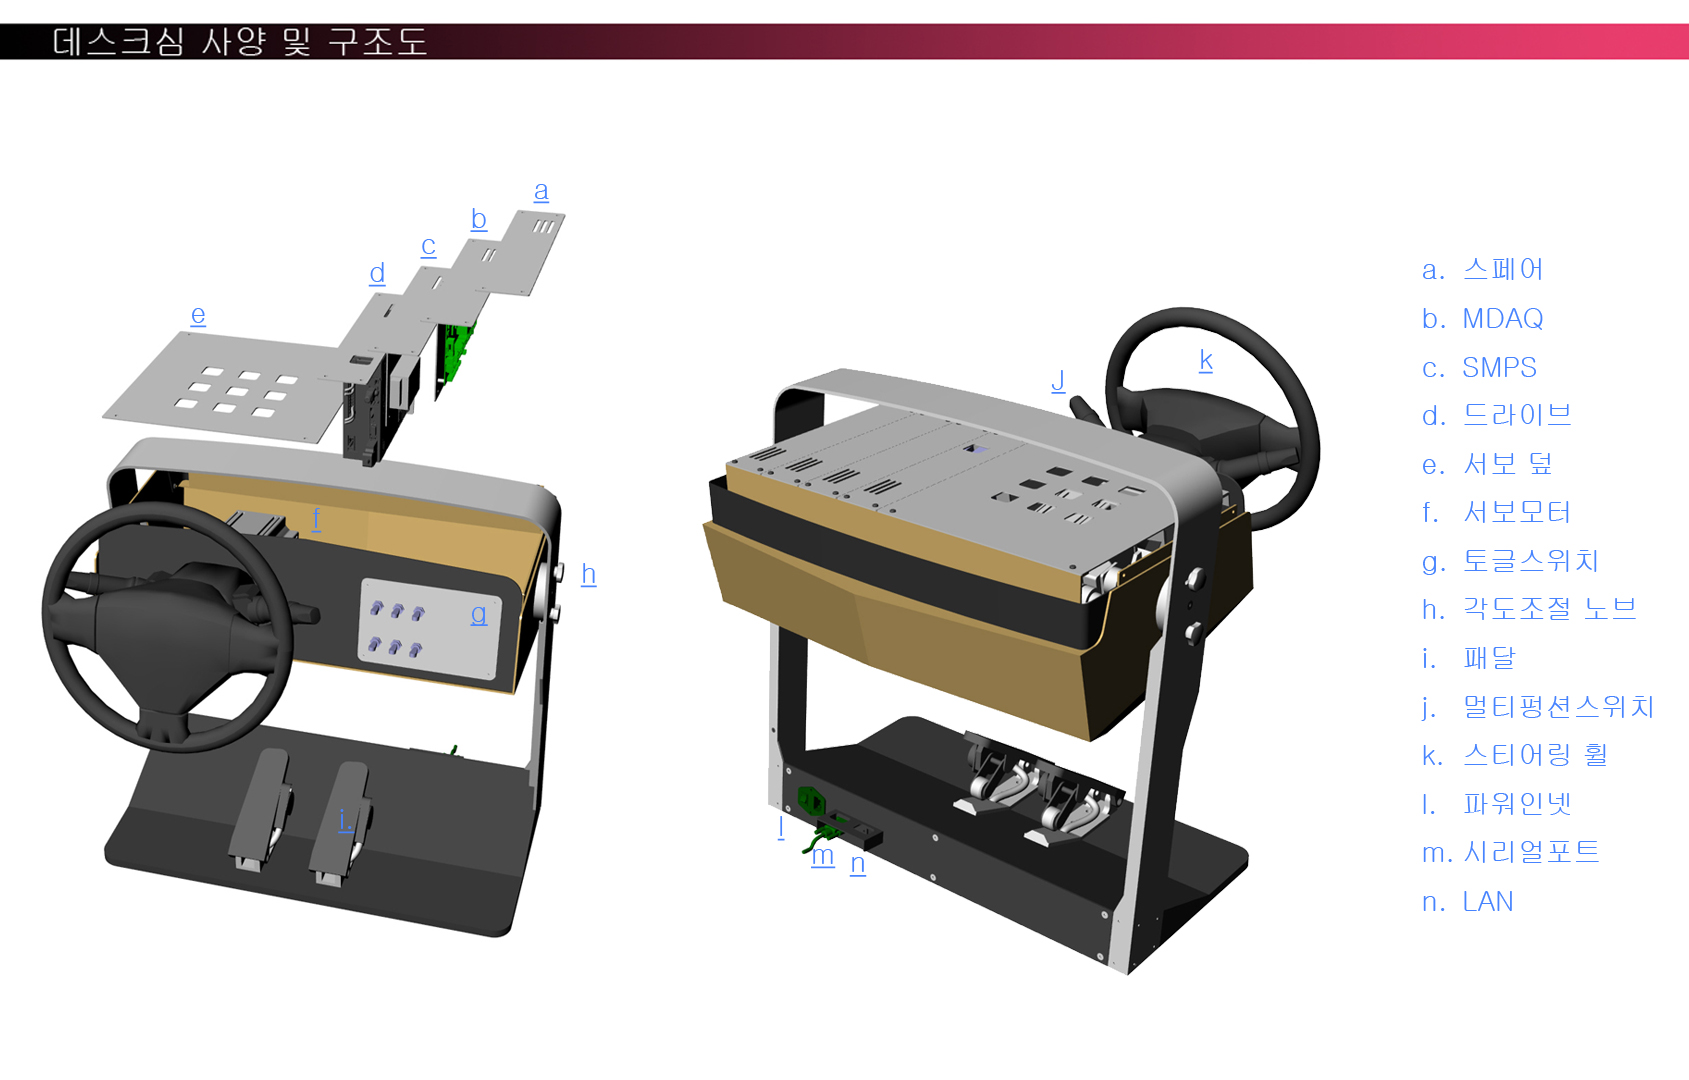Click the 'd' label link near the drive plate

(x=377, y=273)
